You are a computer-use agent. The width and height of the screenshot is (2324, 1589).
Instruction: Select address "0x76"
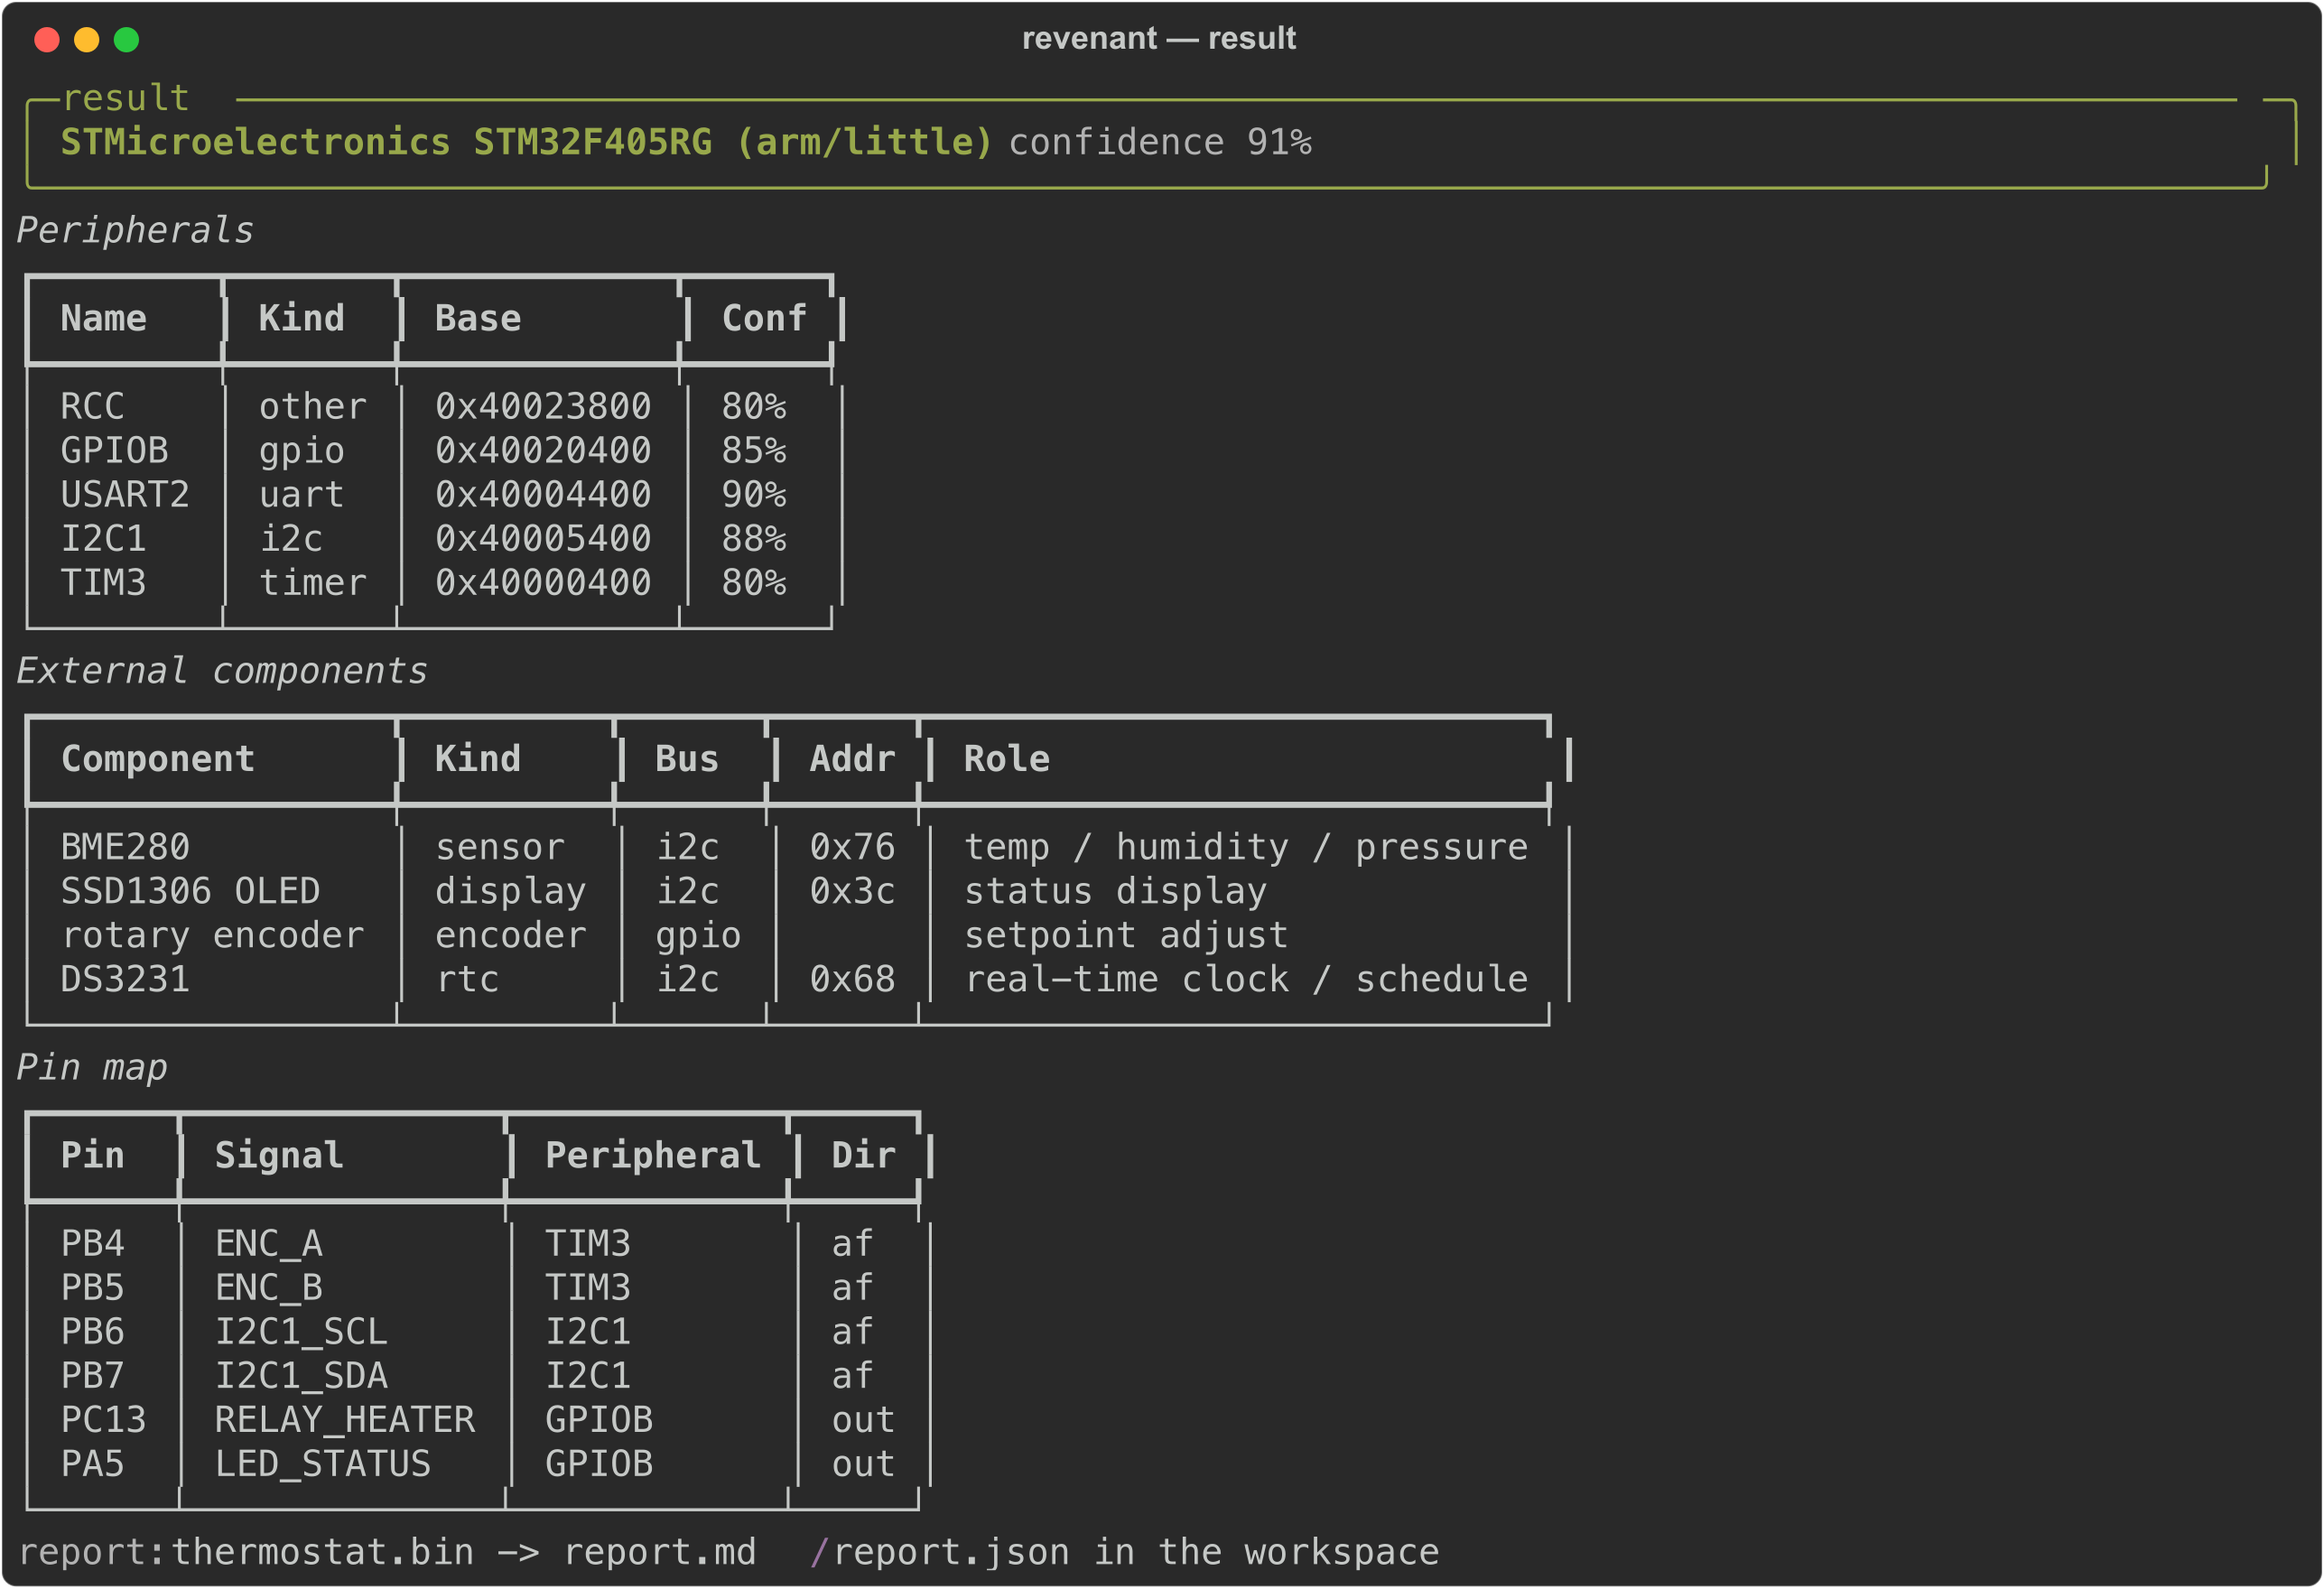[852, 848]
